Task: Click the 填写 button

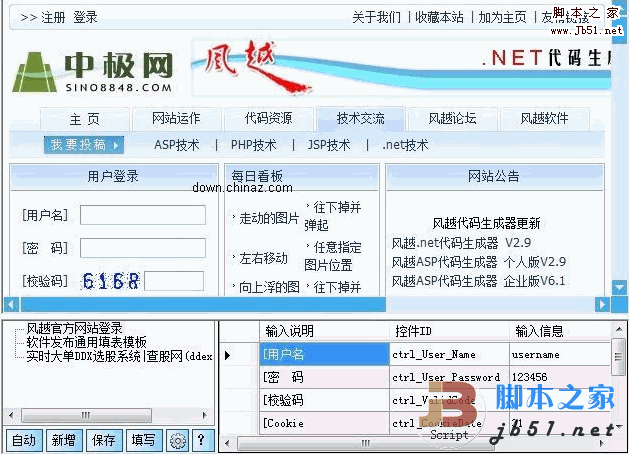Action: point(144,440)
